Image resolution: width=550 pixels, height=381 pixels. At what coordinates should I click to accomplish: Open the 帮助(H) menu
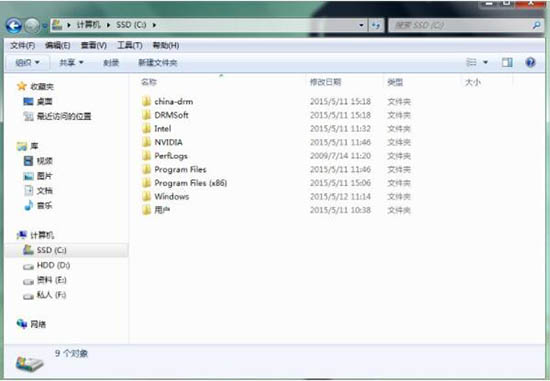(x=166, y=45)
